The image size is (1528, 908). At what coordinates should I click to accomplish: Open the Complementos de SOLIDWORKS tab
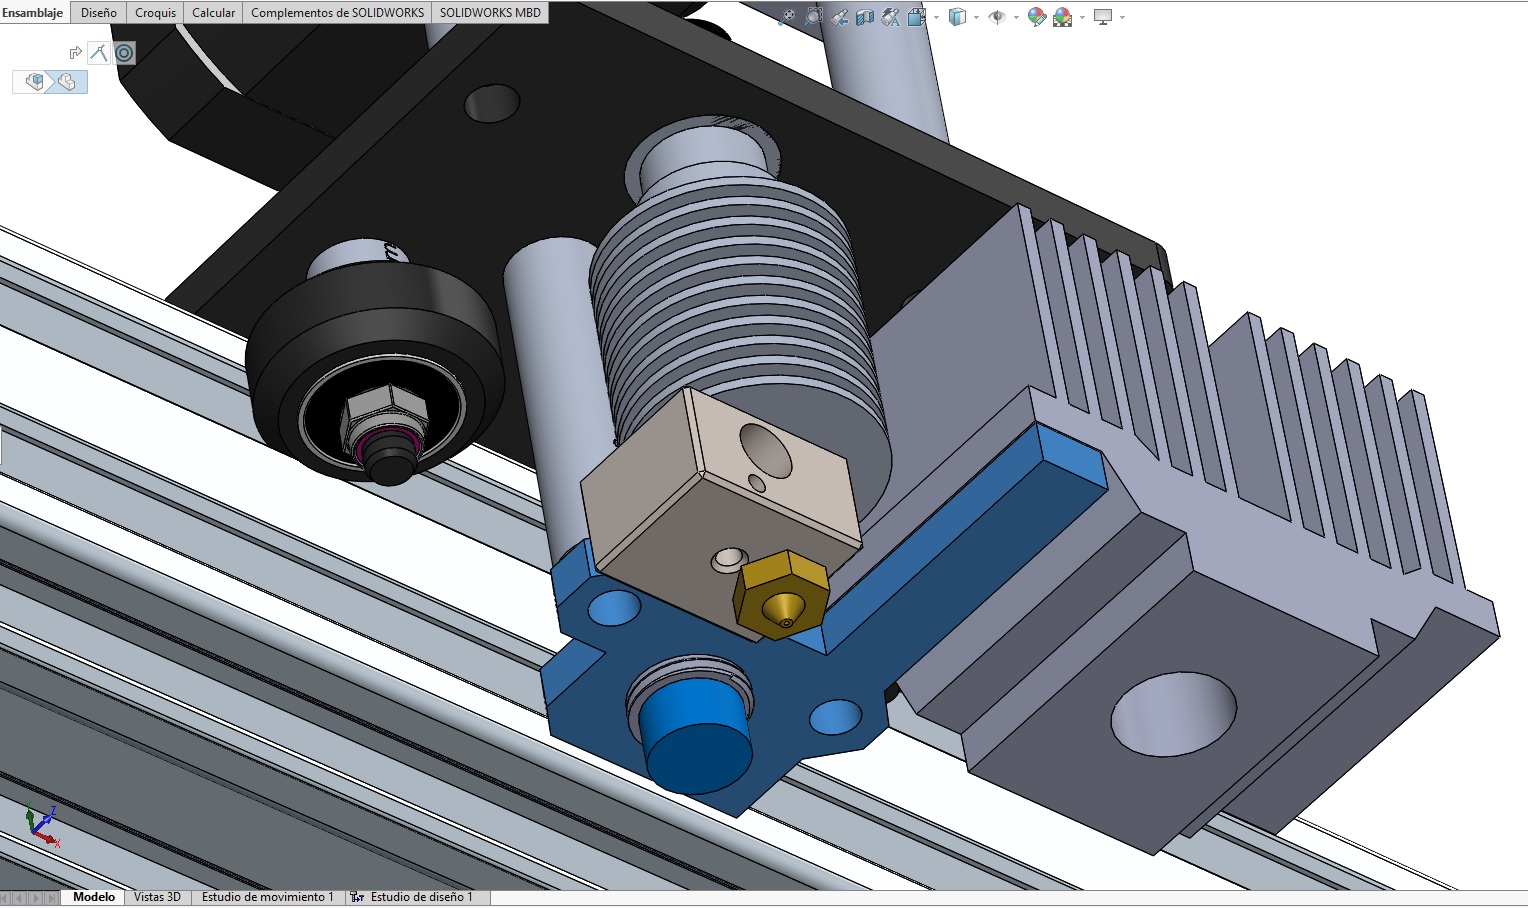click(337, 13)
